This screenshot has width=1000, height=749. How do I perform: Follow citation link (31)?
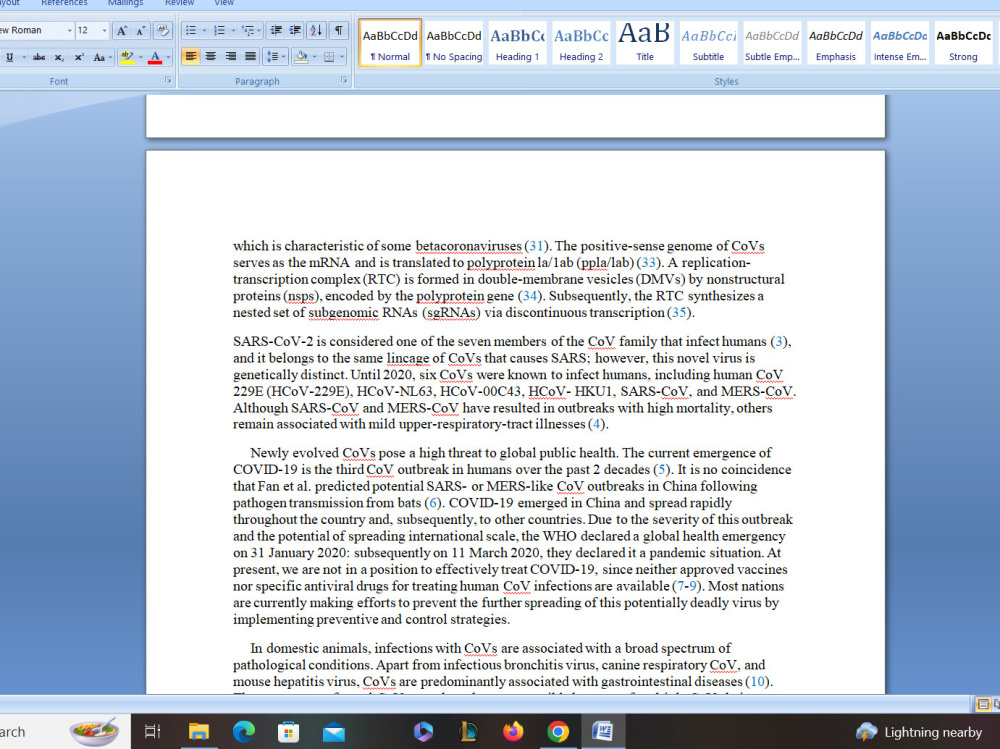point(536,246)
